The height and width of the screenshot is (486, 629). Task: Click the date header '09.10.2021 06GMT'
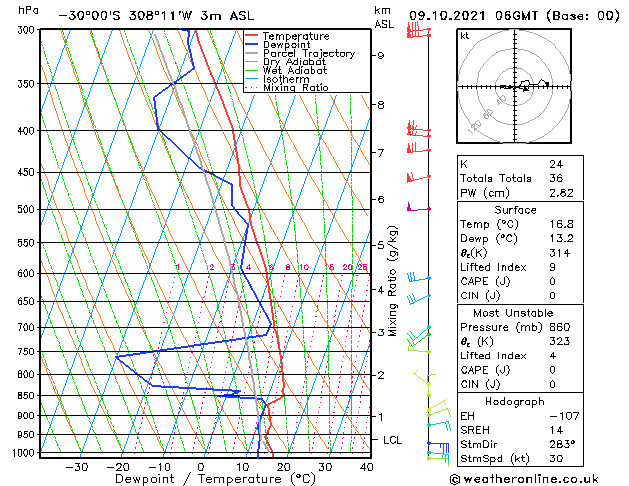[x=473, y=16]
